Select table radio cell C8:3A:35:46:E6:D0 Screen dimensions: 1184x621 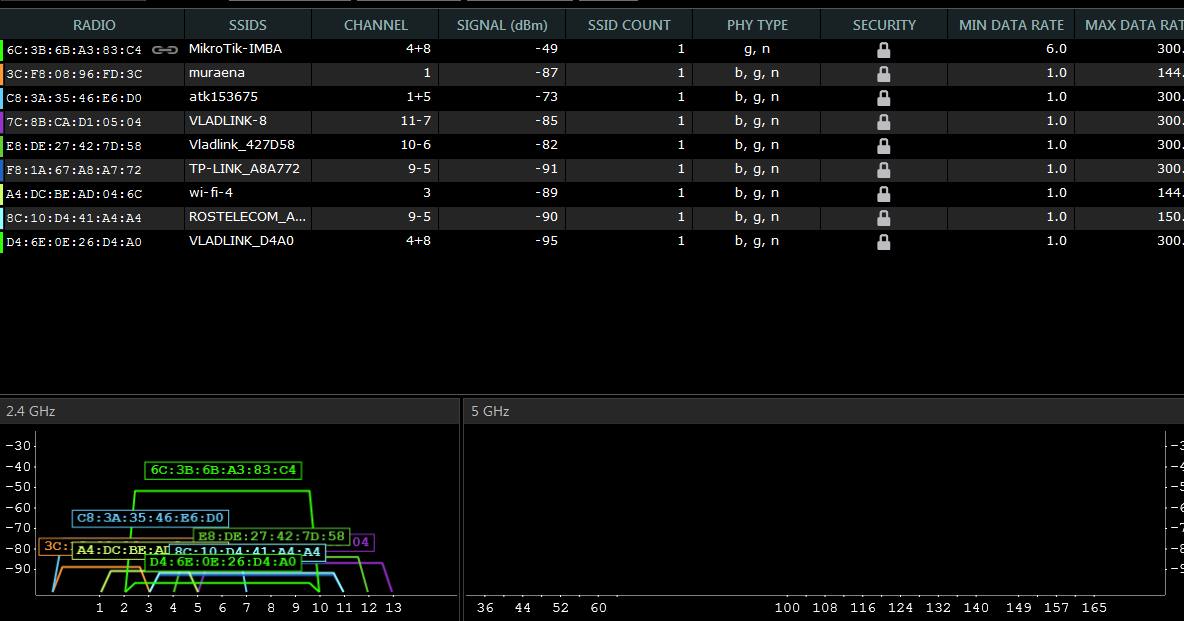74,98
